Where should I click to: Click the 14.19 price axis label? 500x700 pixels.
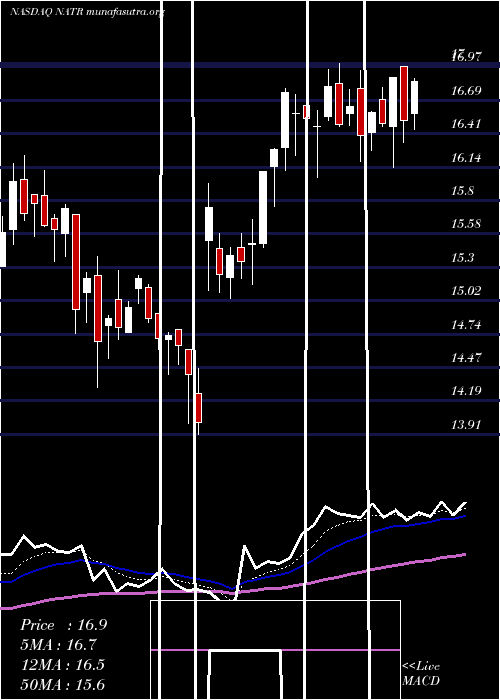pos(467,391)
